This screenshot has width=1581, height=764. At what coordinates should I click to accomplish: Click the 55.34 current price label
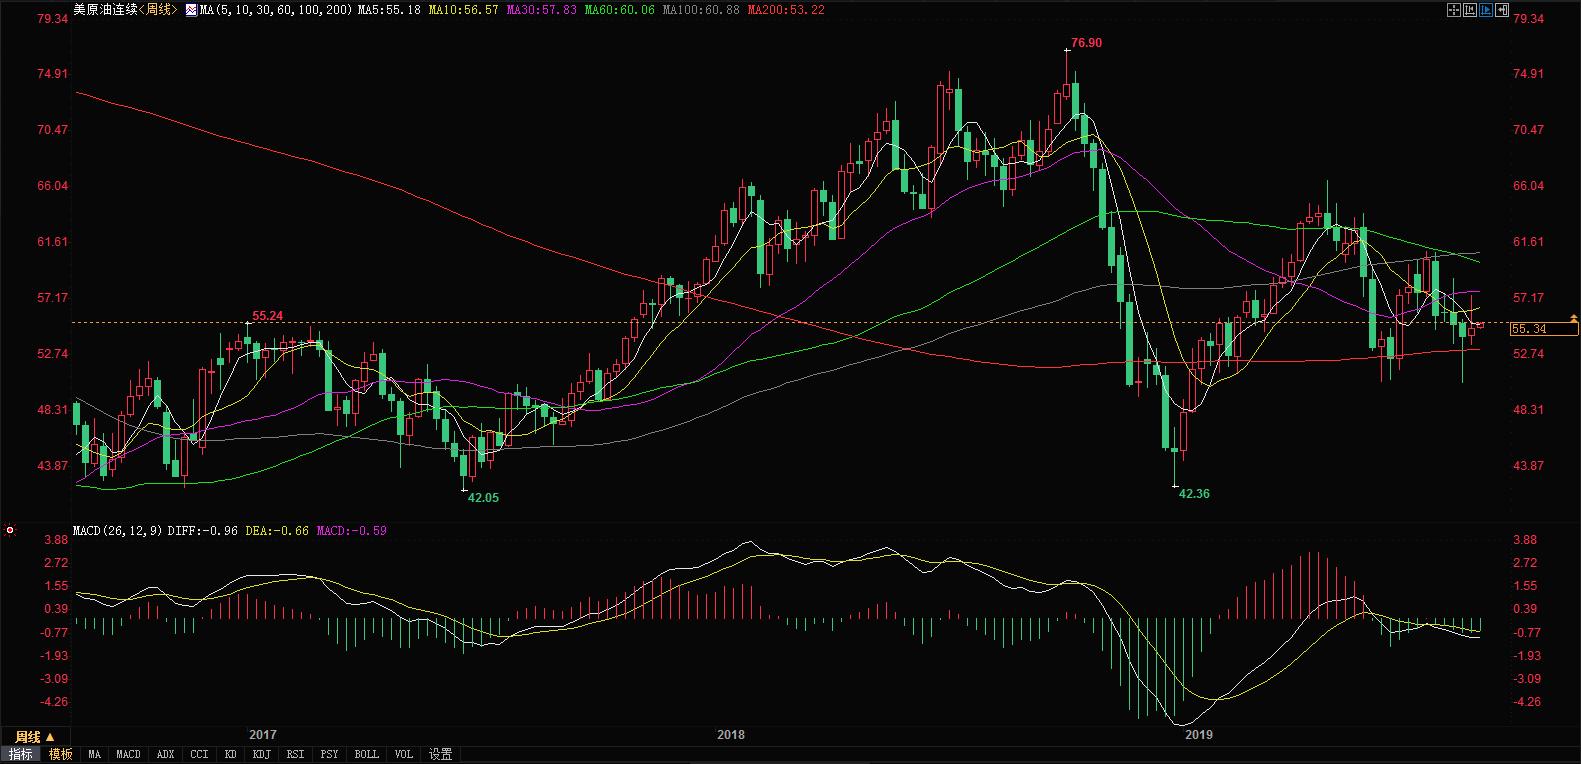1530,329
